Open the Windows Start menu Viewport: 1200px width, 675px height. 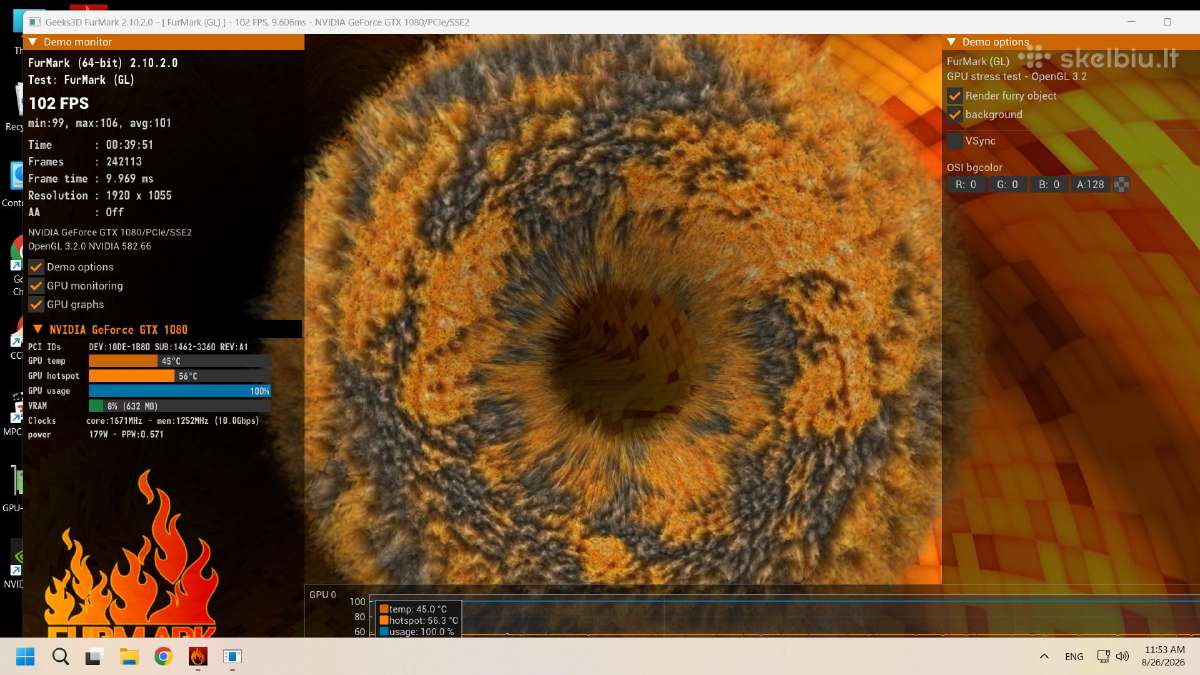pyautogui.click(x=25, y=656)
